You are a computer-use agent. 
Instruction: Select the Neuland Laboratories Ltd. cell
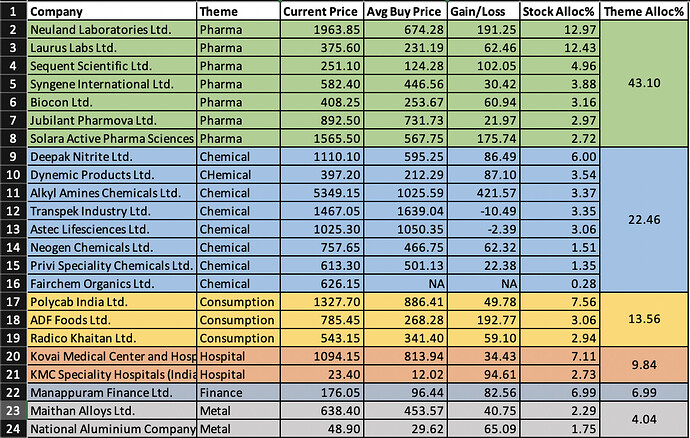pos(110,29)
